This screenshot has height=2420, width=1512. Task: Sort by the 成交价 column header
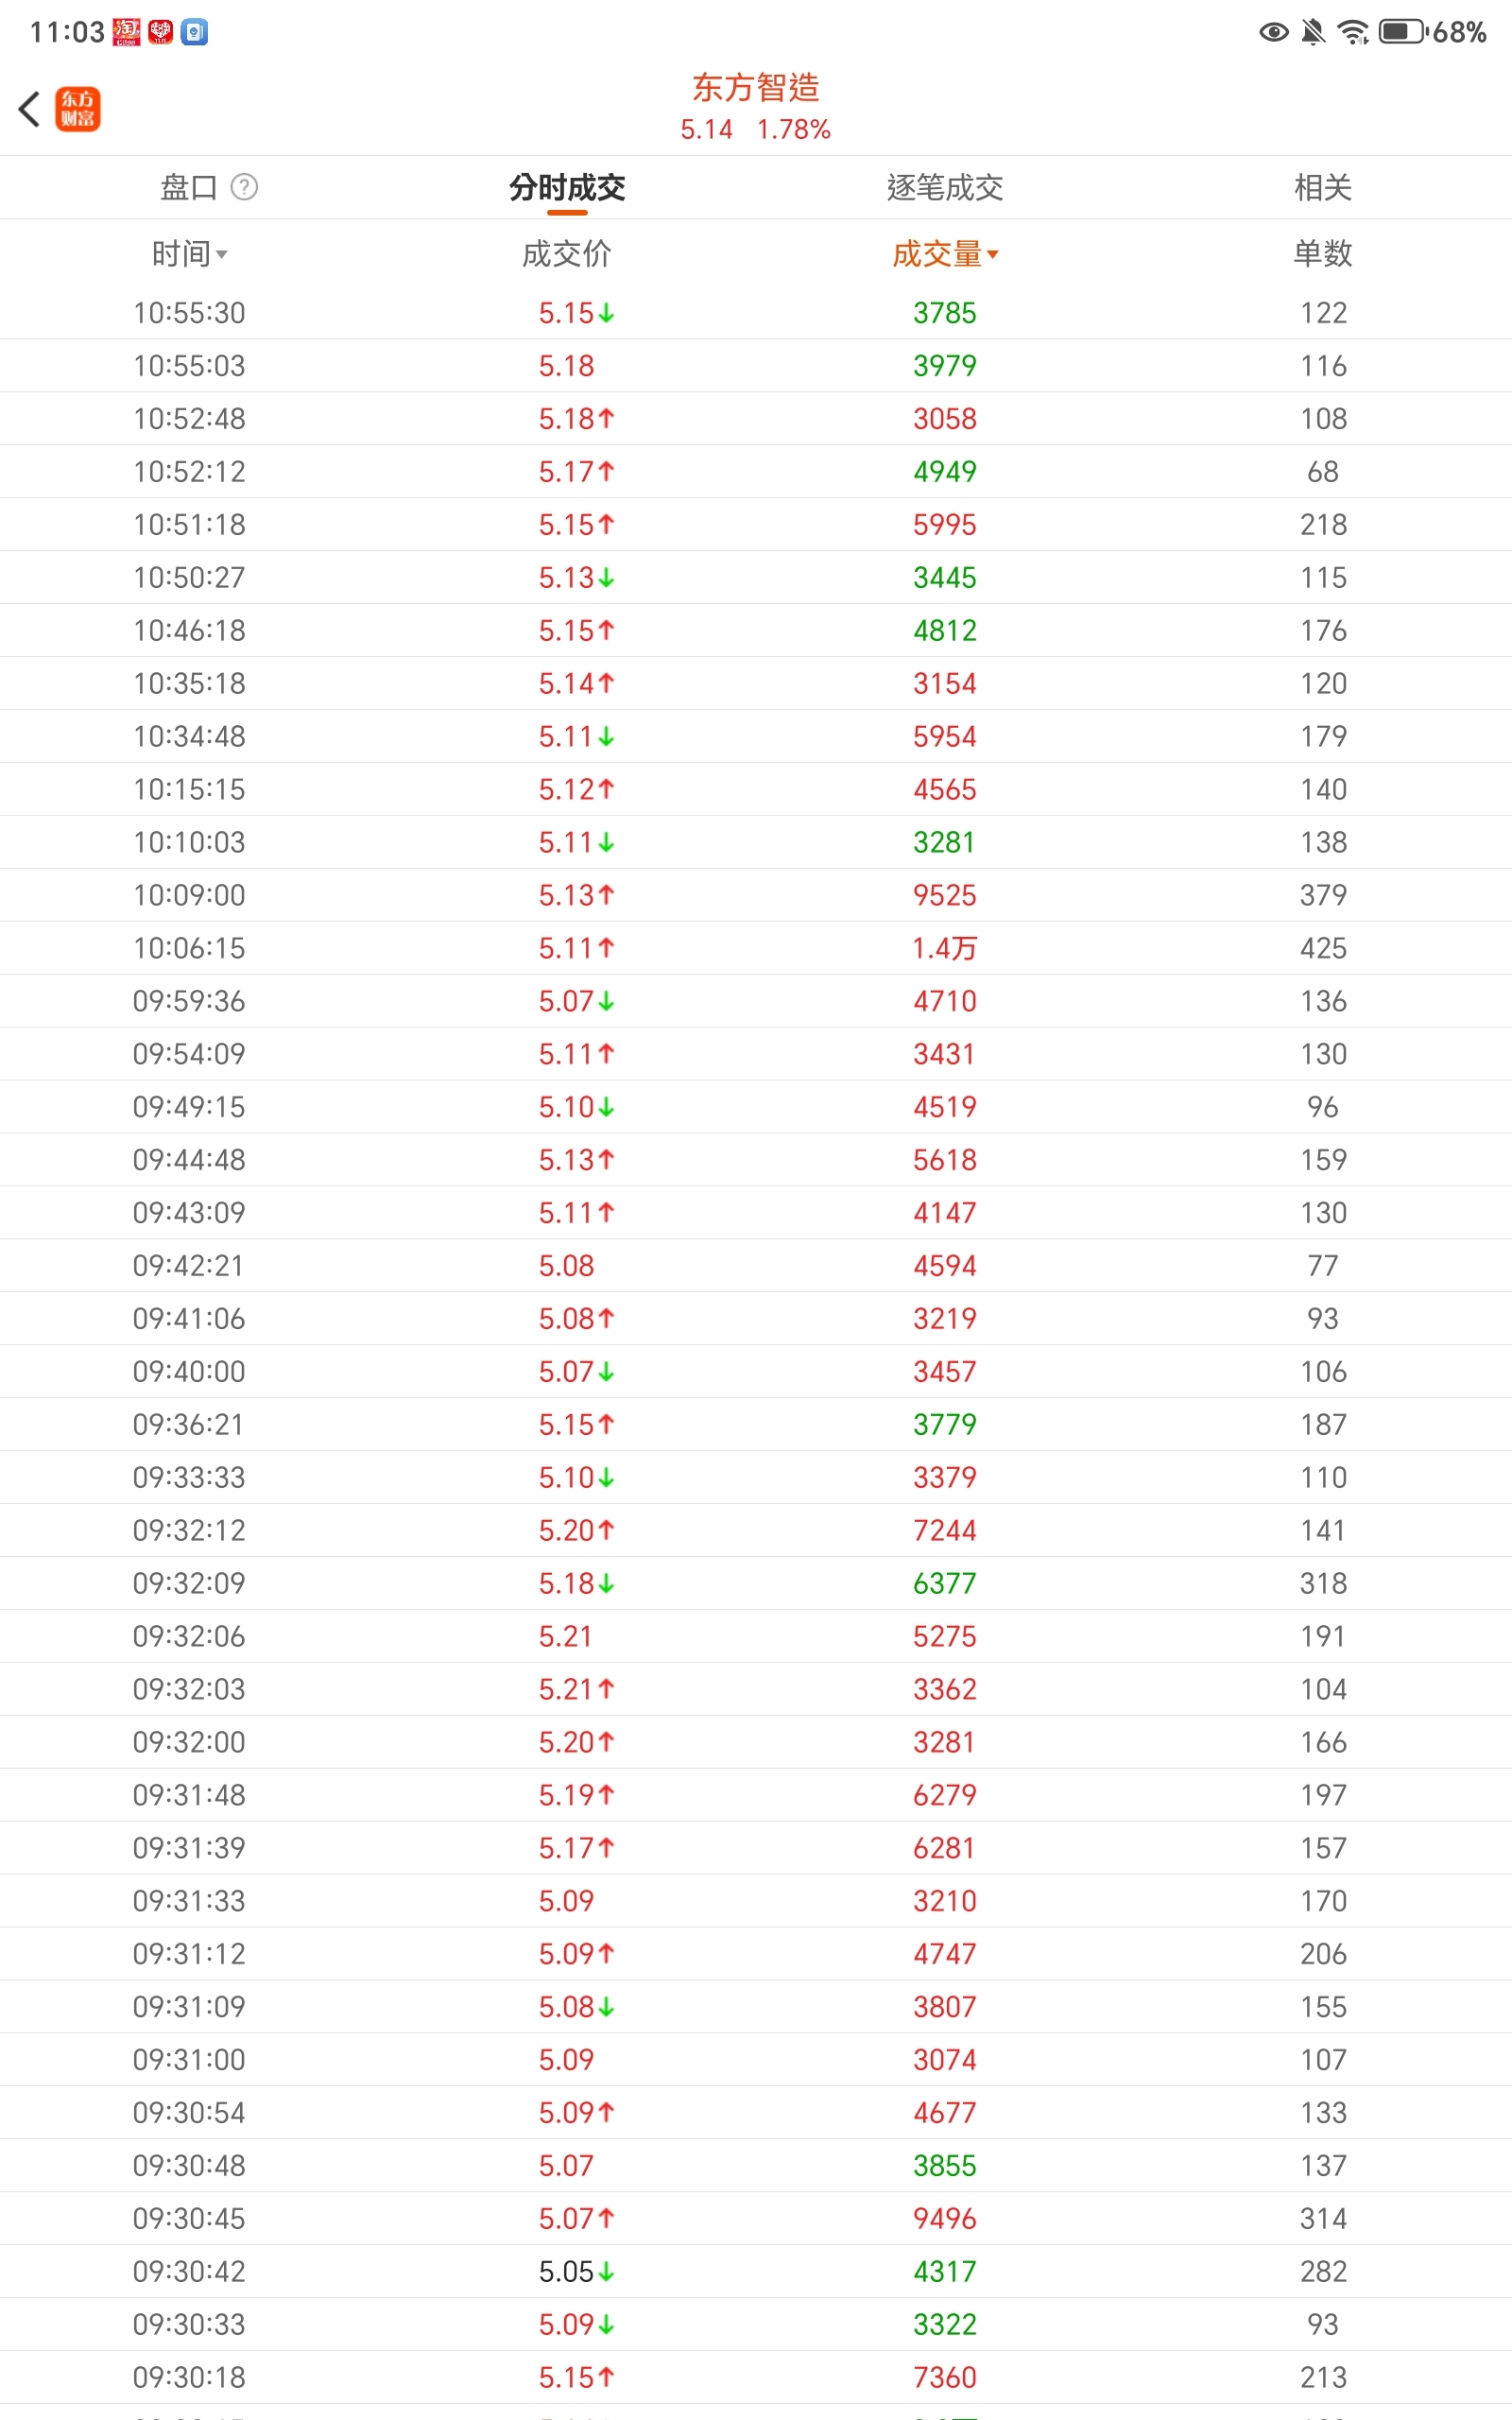(x=567, y=254)
